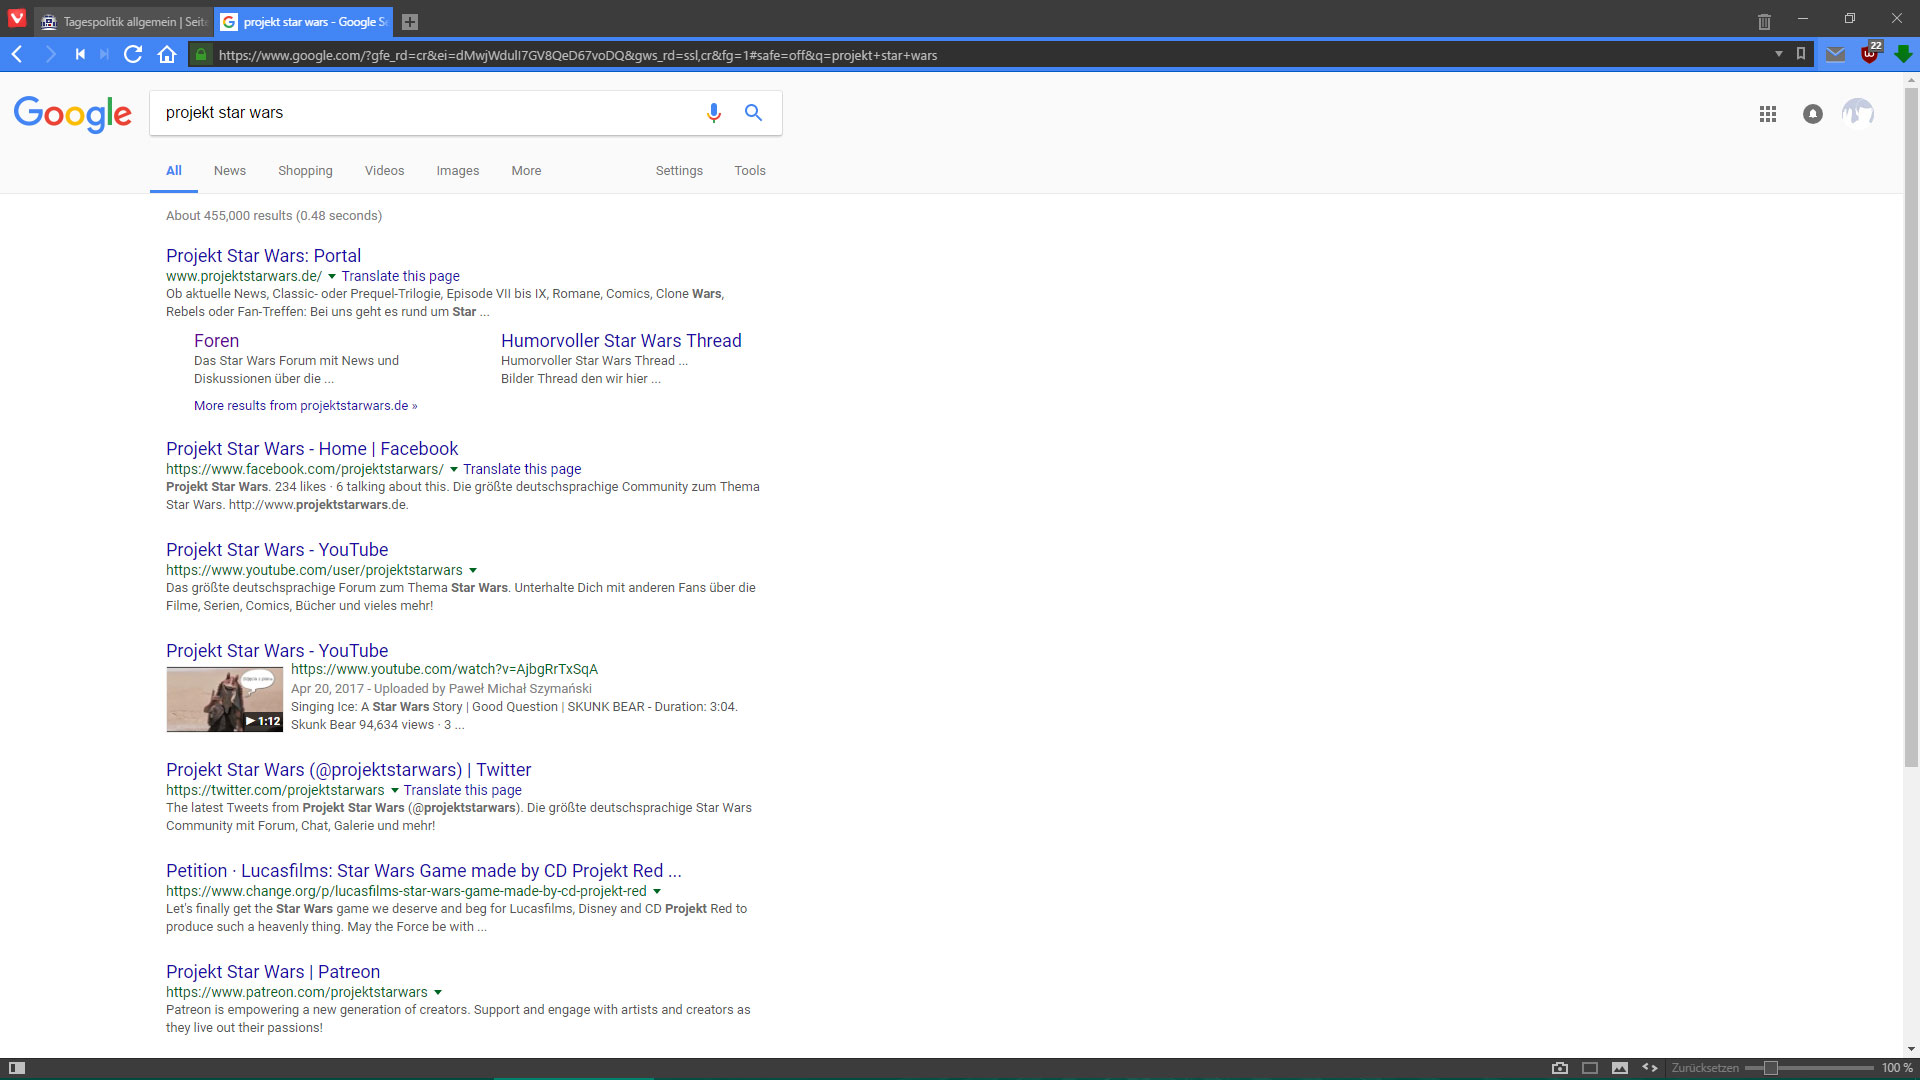Switch to Images results

click(x=458, y=171)
